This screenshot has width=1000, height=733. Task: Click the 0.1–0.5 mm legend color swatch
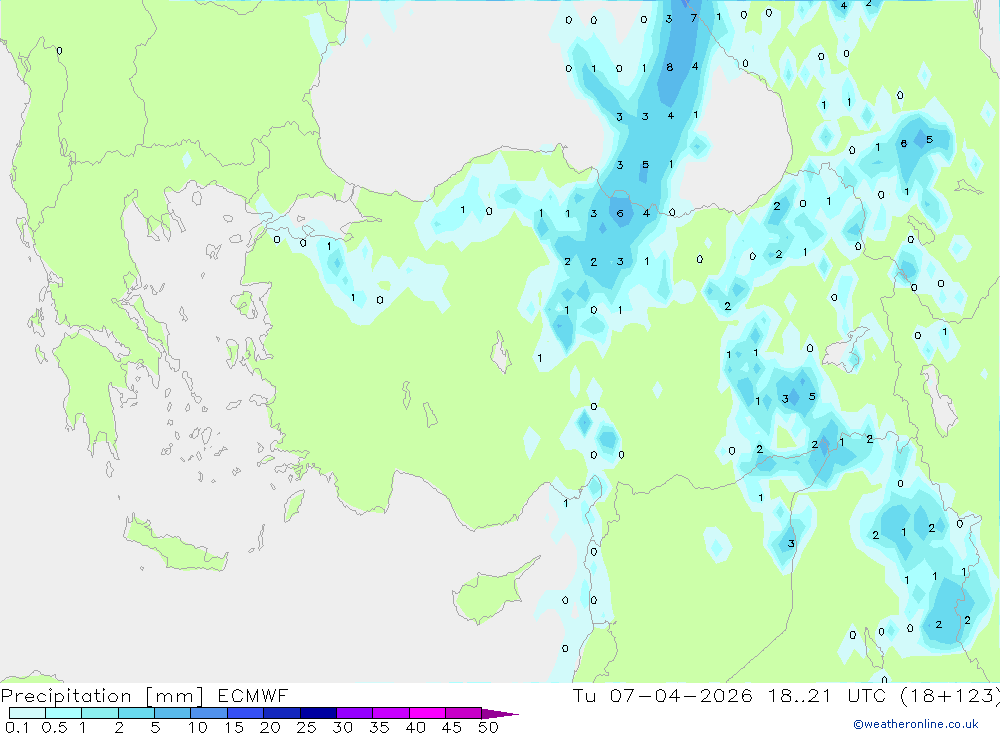[27, 713]
